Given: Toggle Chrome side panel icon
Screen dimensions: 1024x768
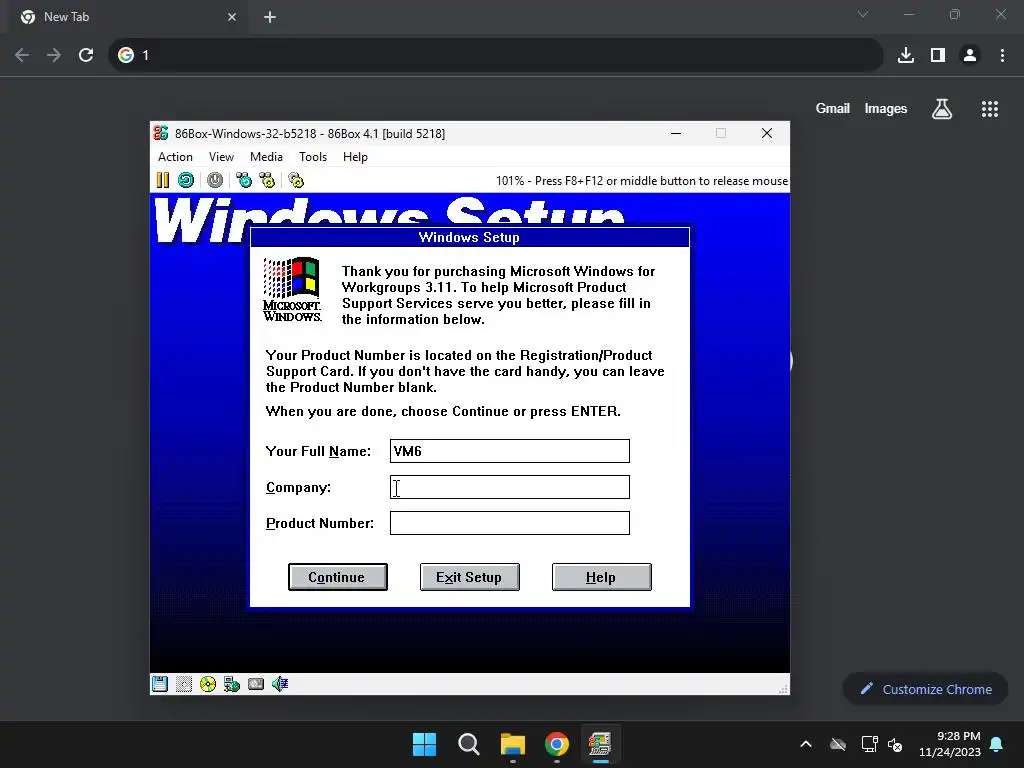Looking at the screenshot, I should click(x=938, y=55).
